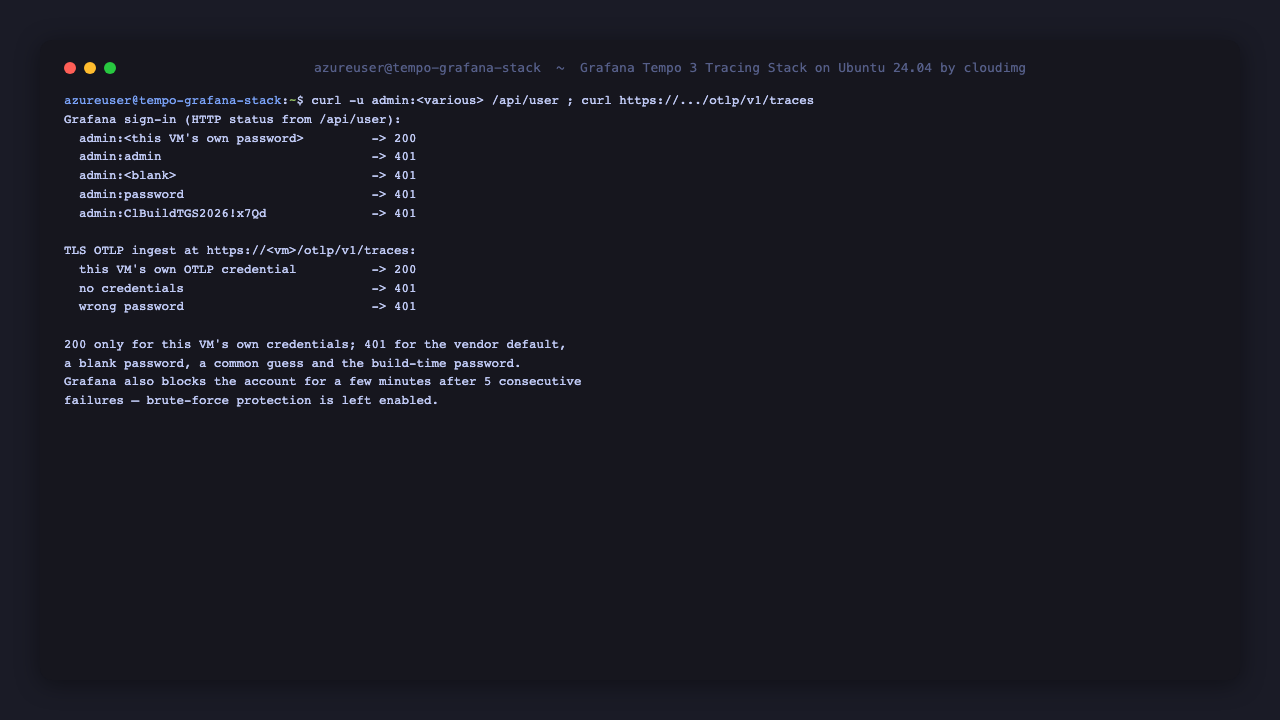The height and width of the screenshot is (720, 1280).
Task: Click the window title 'azureuser@tempo-grafana-stack'
Action: click(x=427, y=68)
